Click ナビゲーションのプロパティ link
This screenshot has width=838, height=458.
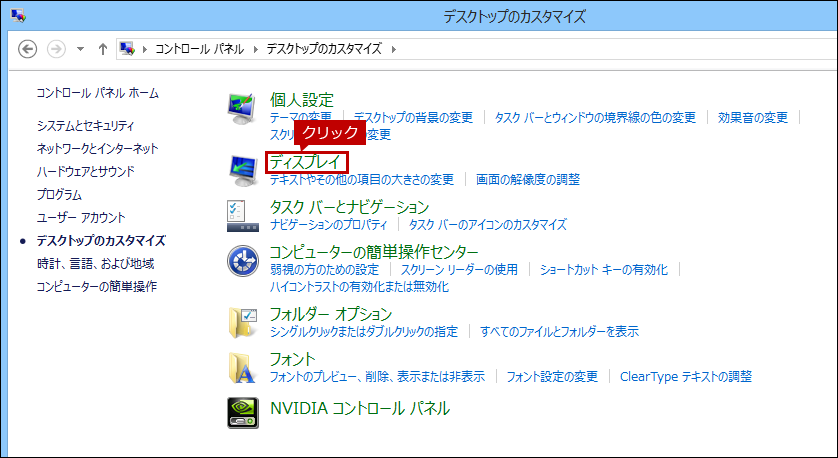329,224
